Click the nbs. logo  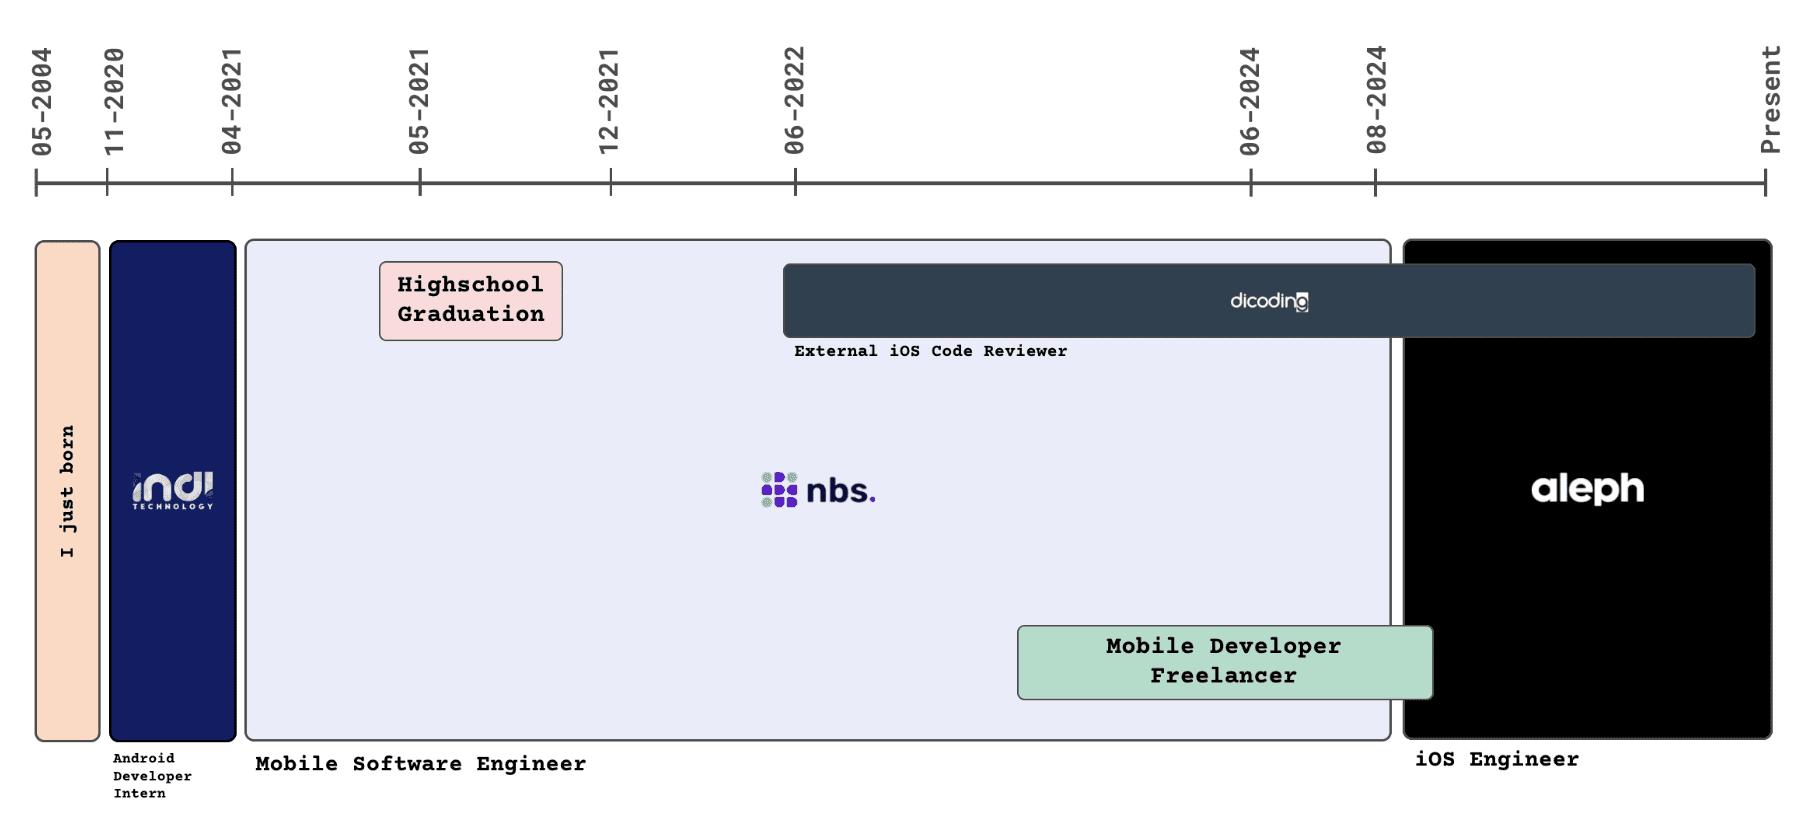pos(818,490)
